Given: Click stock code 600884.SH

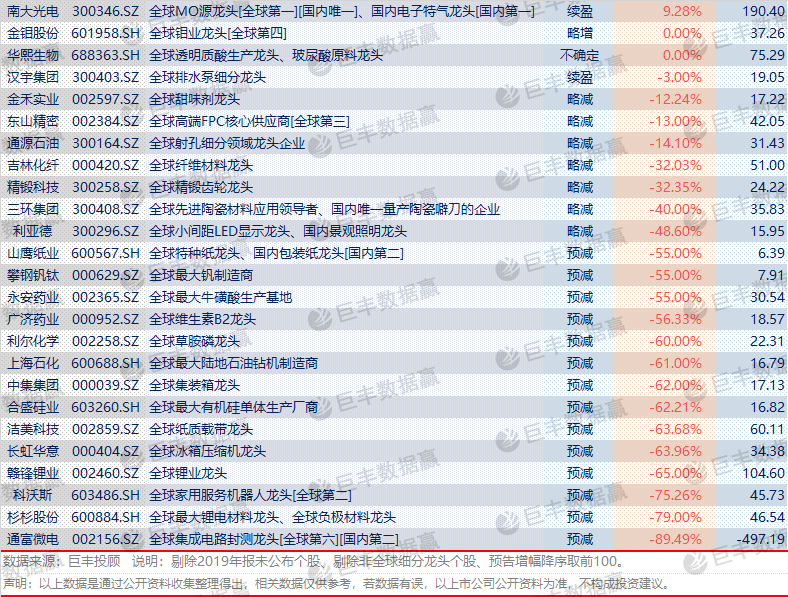Looking at the screenshot, I should pyautogui.click(x=106, y=517).
